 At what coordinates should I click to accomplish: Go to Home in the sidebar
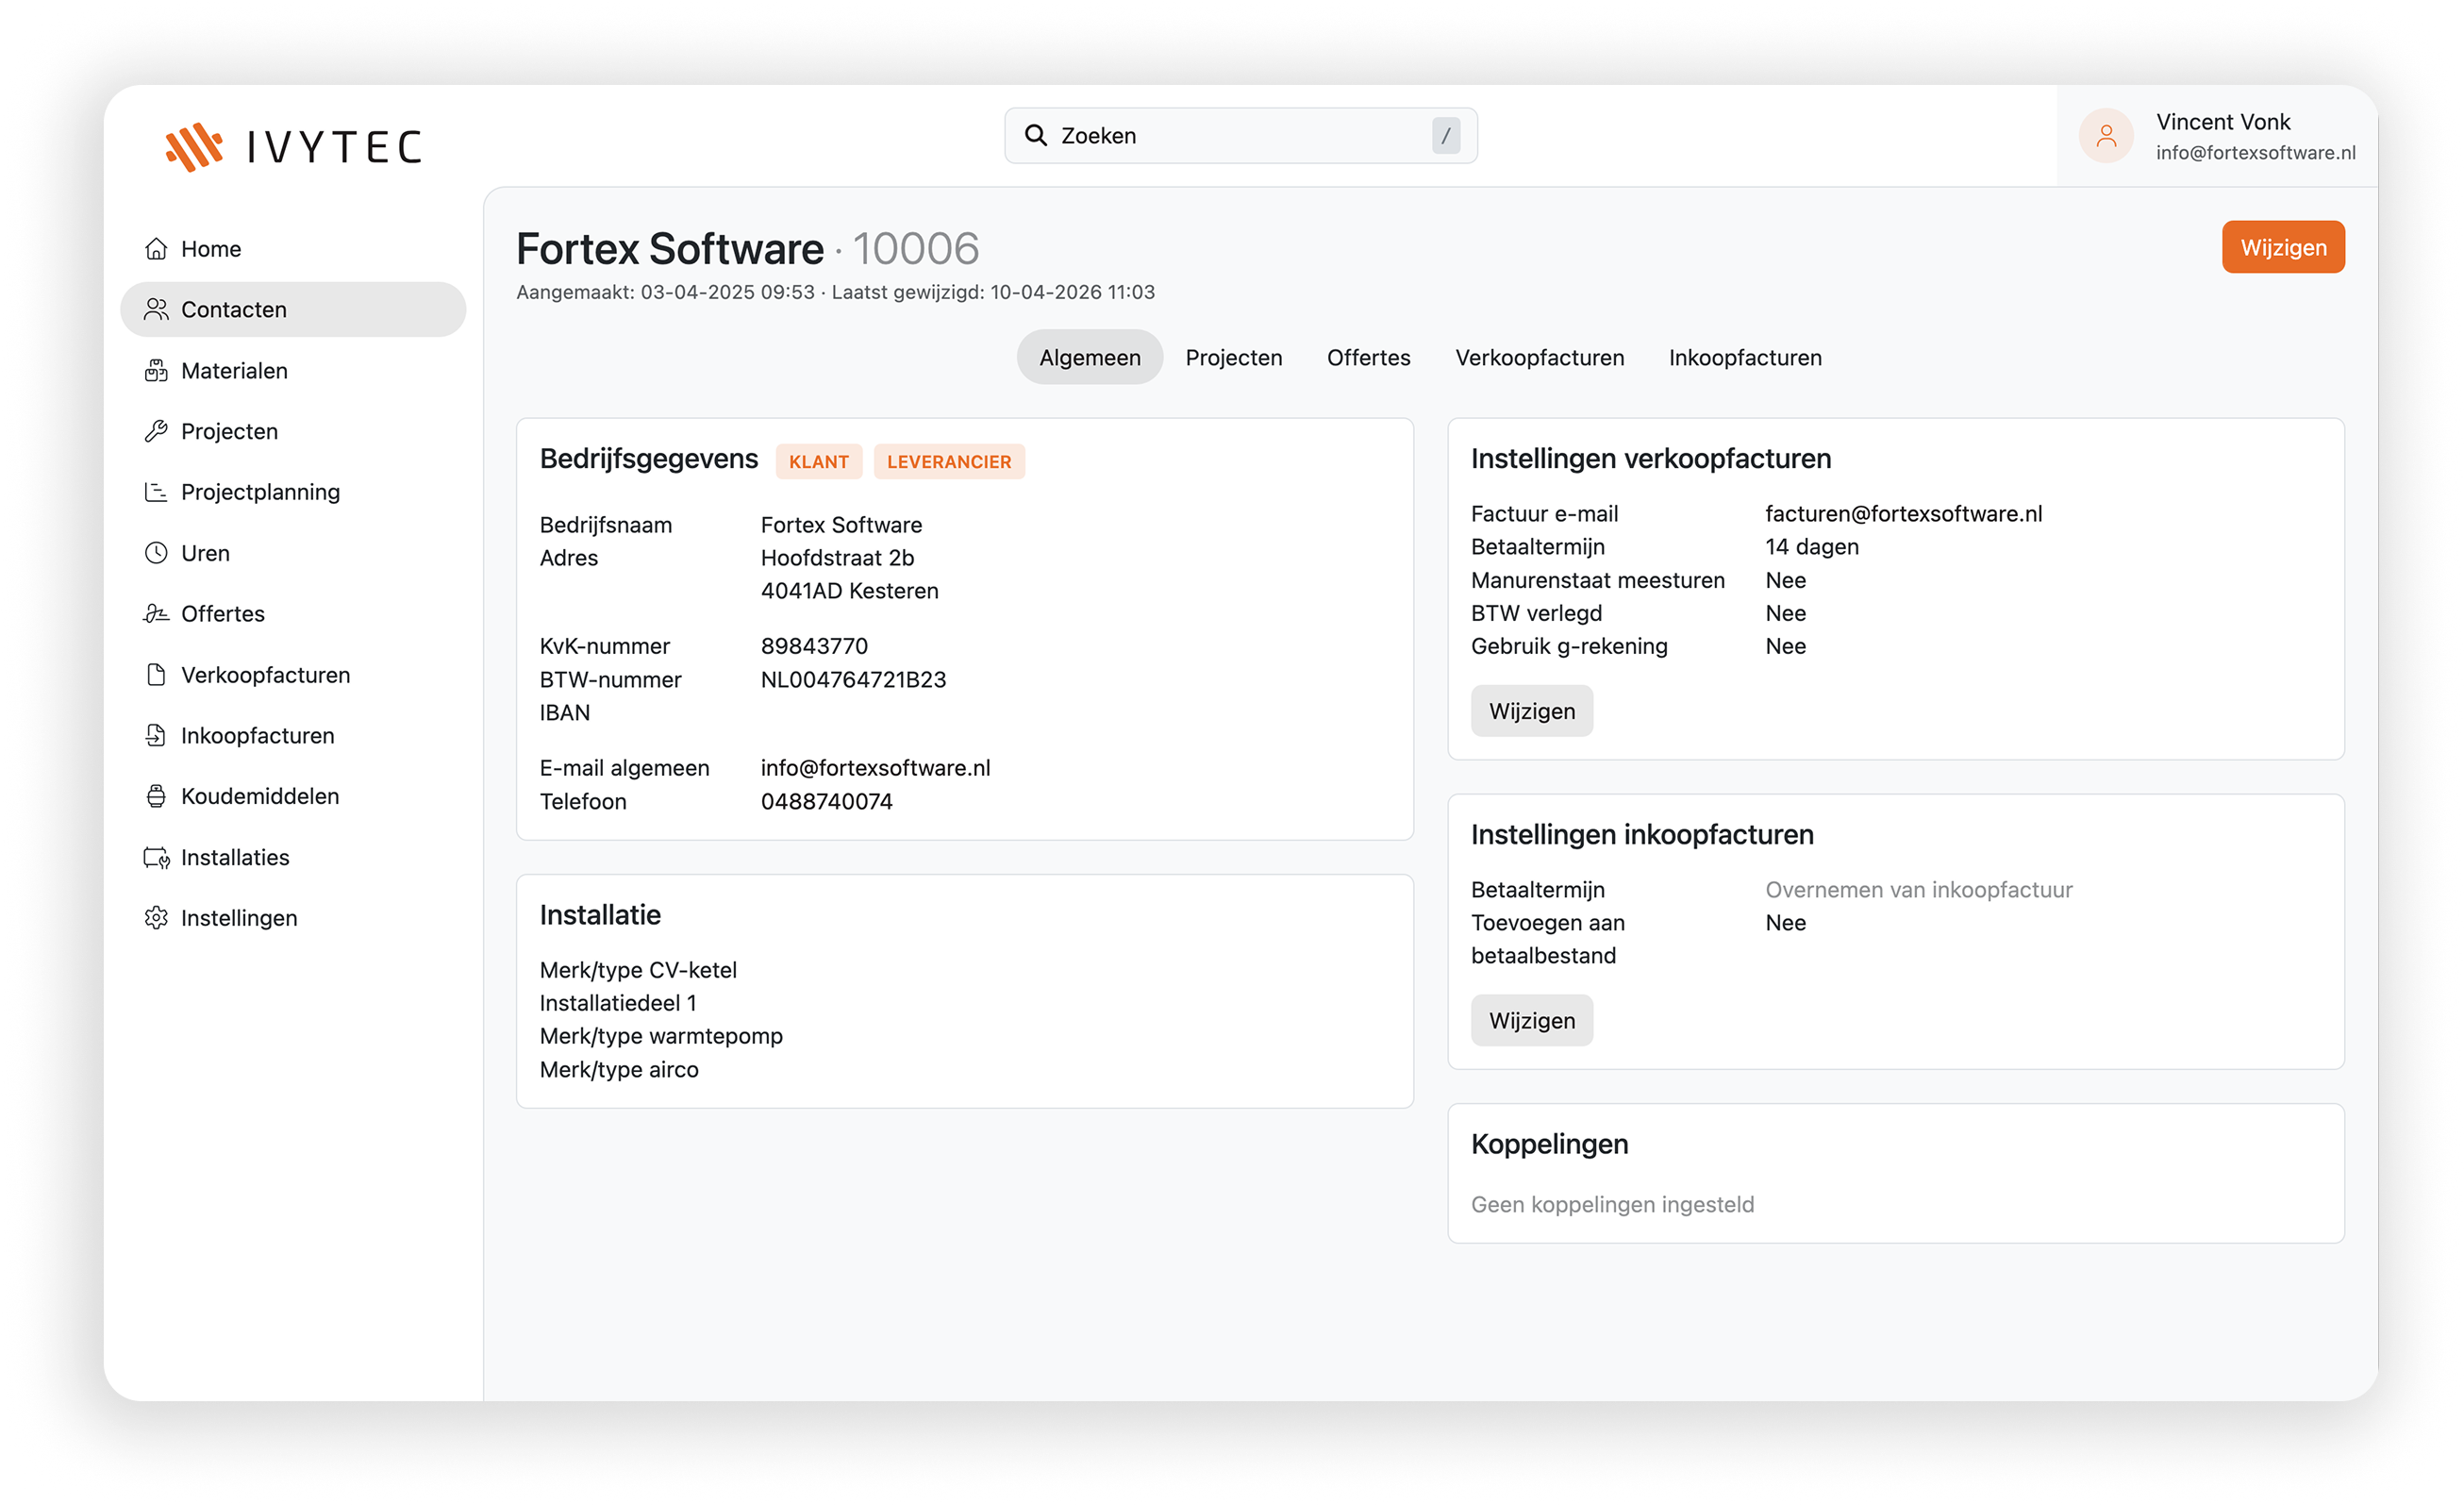click(293, 249)
